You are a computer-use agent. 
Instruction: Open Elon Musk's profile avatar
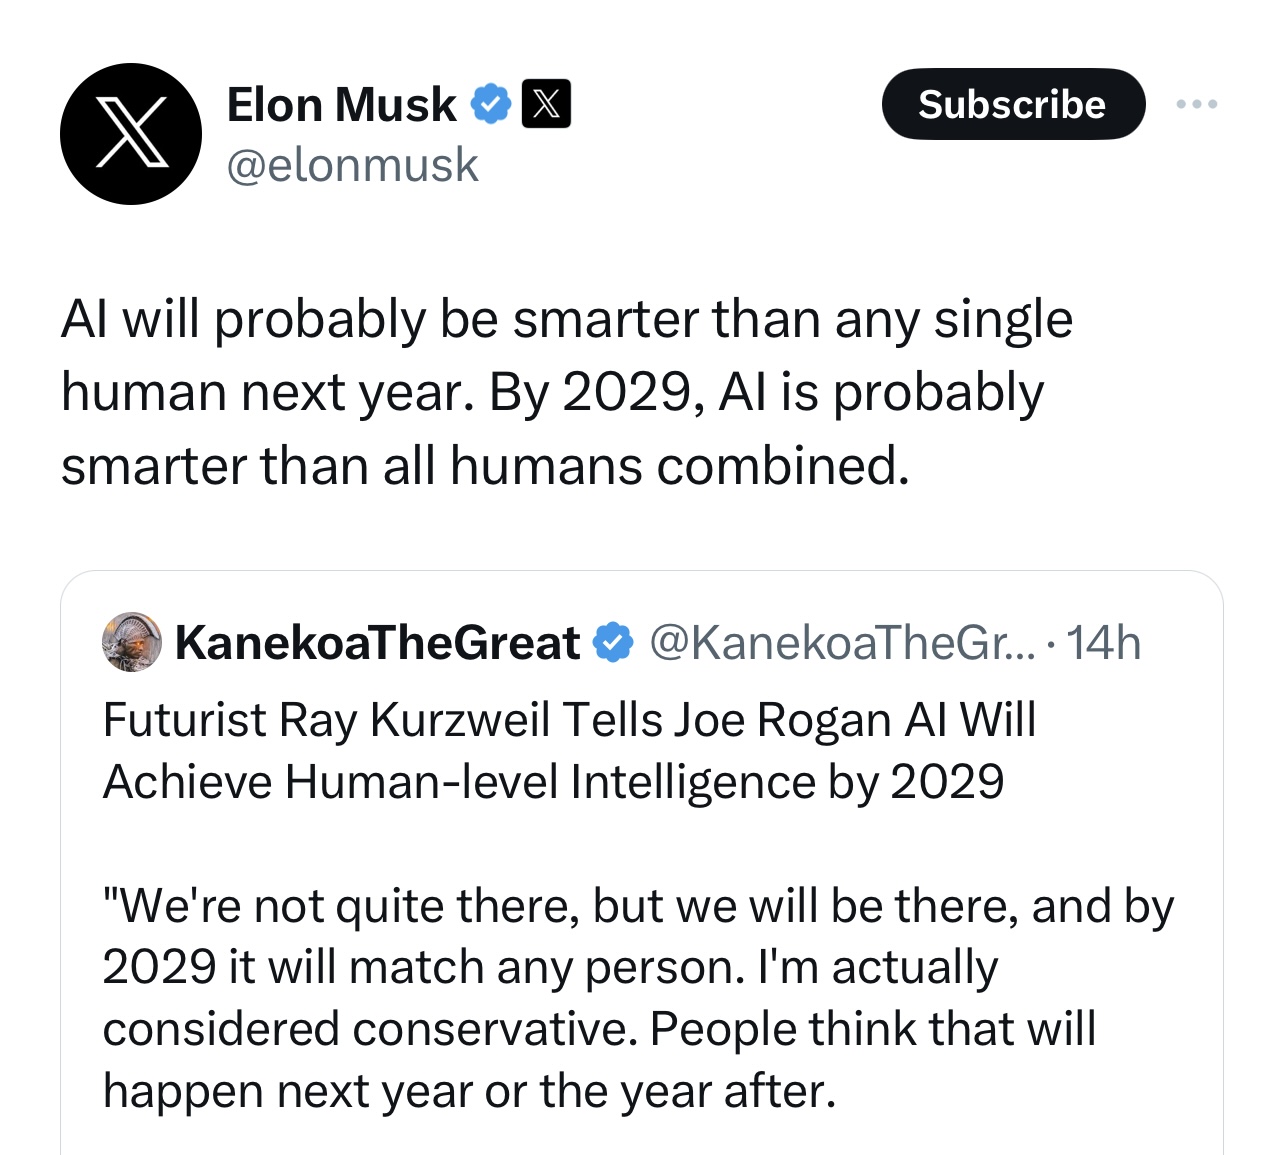(x=131, y=134)
